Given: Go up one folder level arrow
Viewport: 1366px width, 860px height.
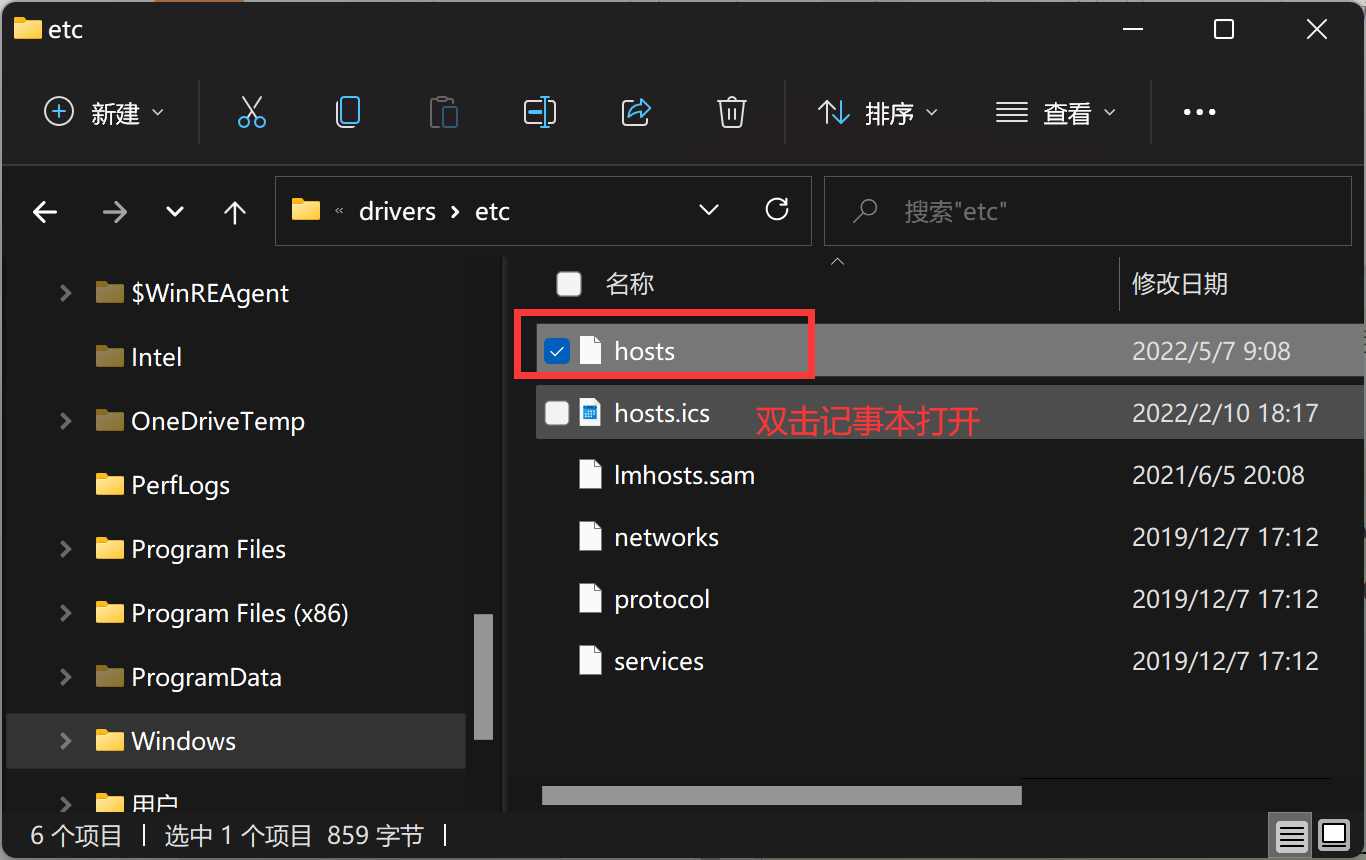Looking at the screenshot, I should coord(235,212).
